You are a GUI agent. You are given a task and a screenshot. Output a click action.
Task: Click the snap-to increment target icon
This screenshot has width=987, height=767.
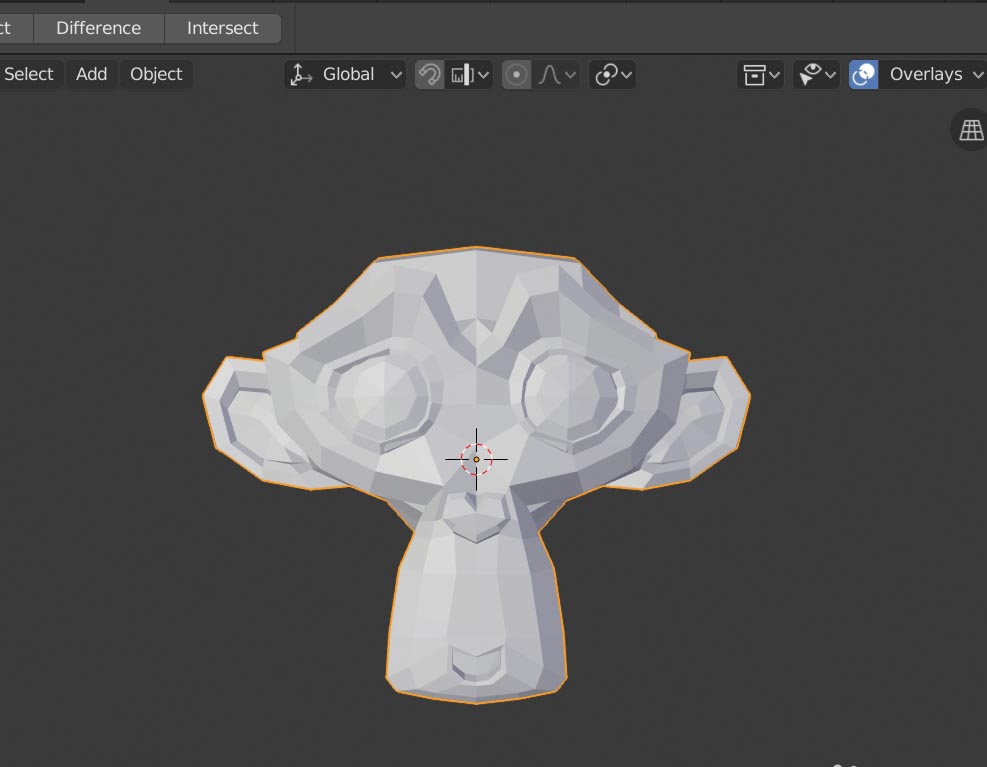click(x=466, y=73)
